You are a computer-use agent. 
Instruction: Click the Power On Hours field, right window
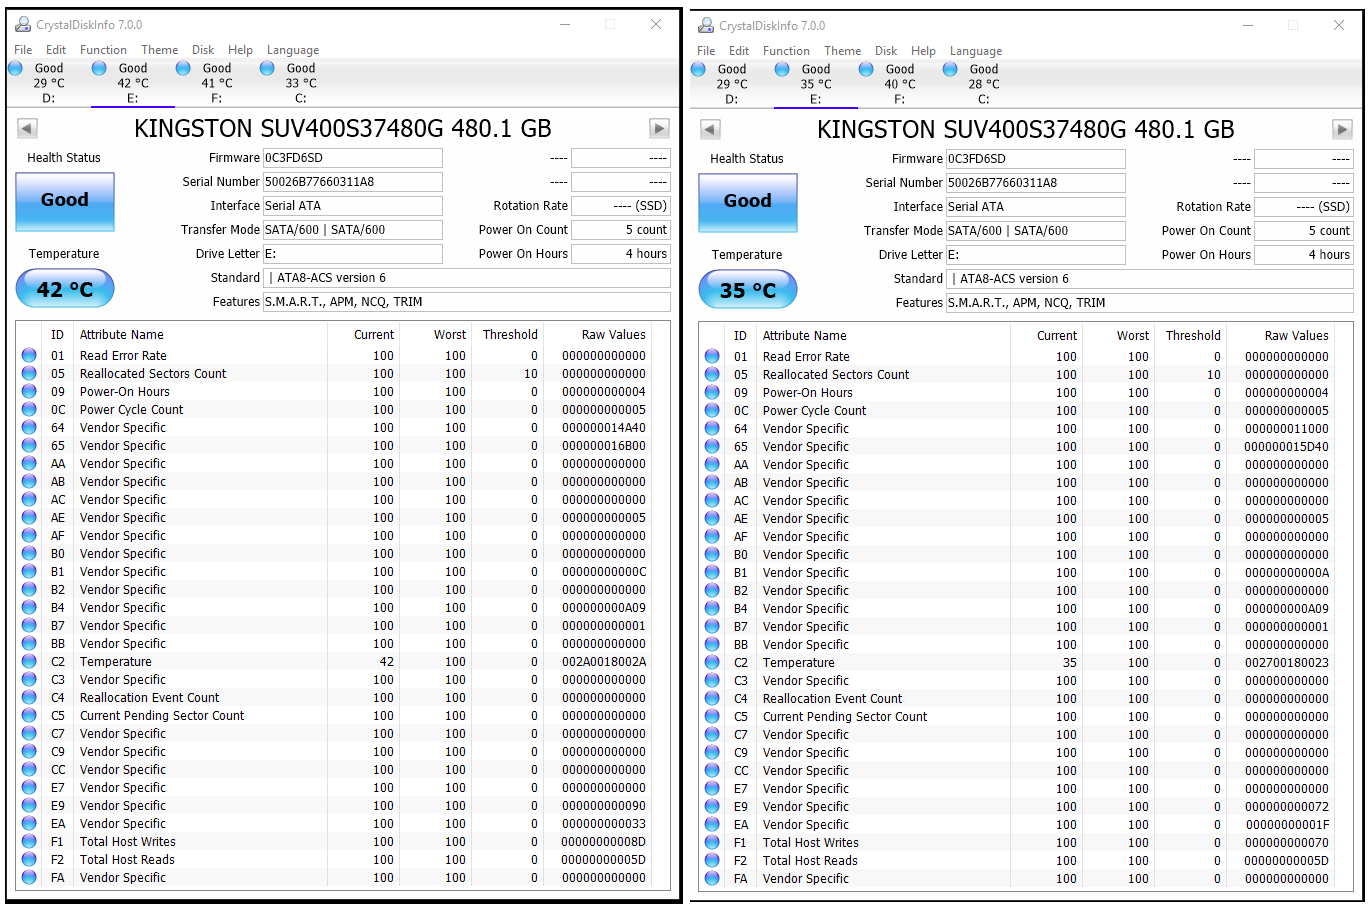pos(1303,255)
